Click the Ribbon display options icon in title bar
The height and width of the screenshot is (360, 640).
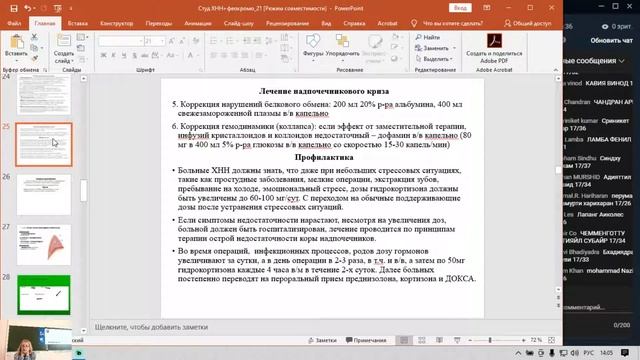[487, 8]
